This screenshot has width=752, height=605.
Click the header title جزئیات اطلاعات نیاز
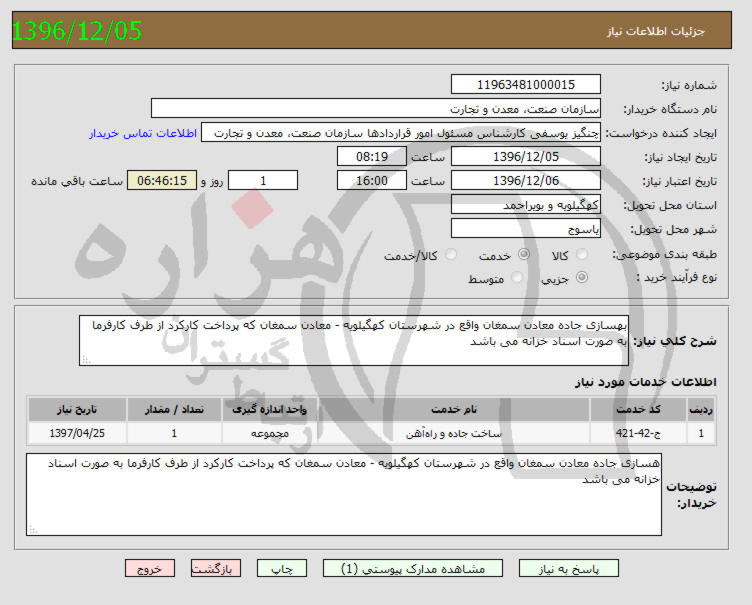tap(656, 32)
